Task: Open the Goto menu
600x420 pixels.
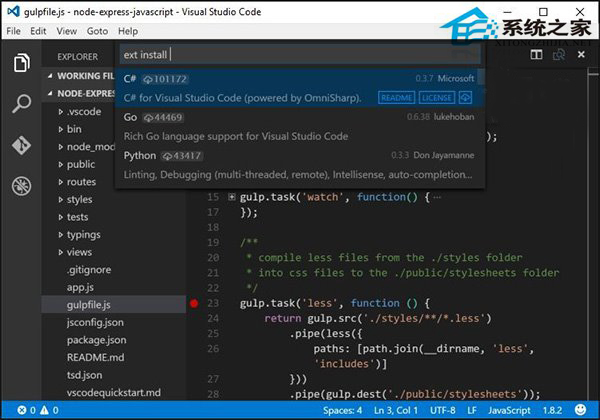Action: click(x=97, y=31)
